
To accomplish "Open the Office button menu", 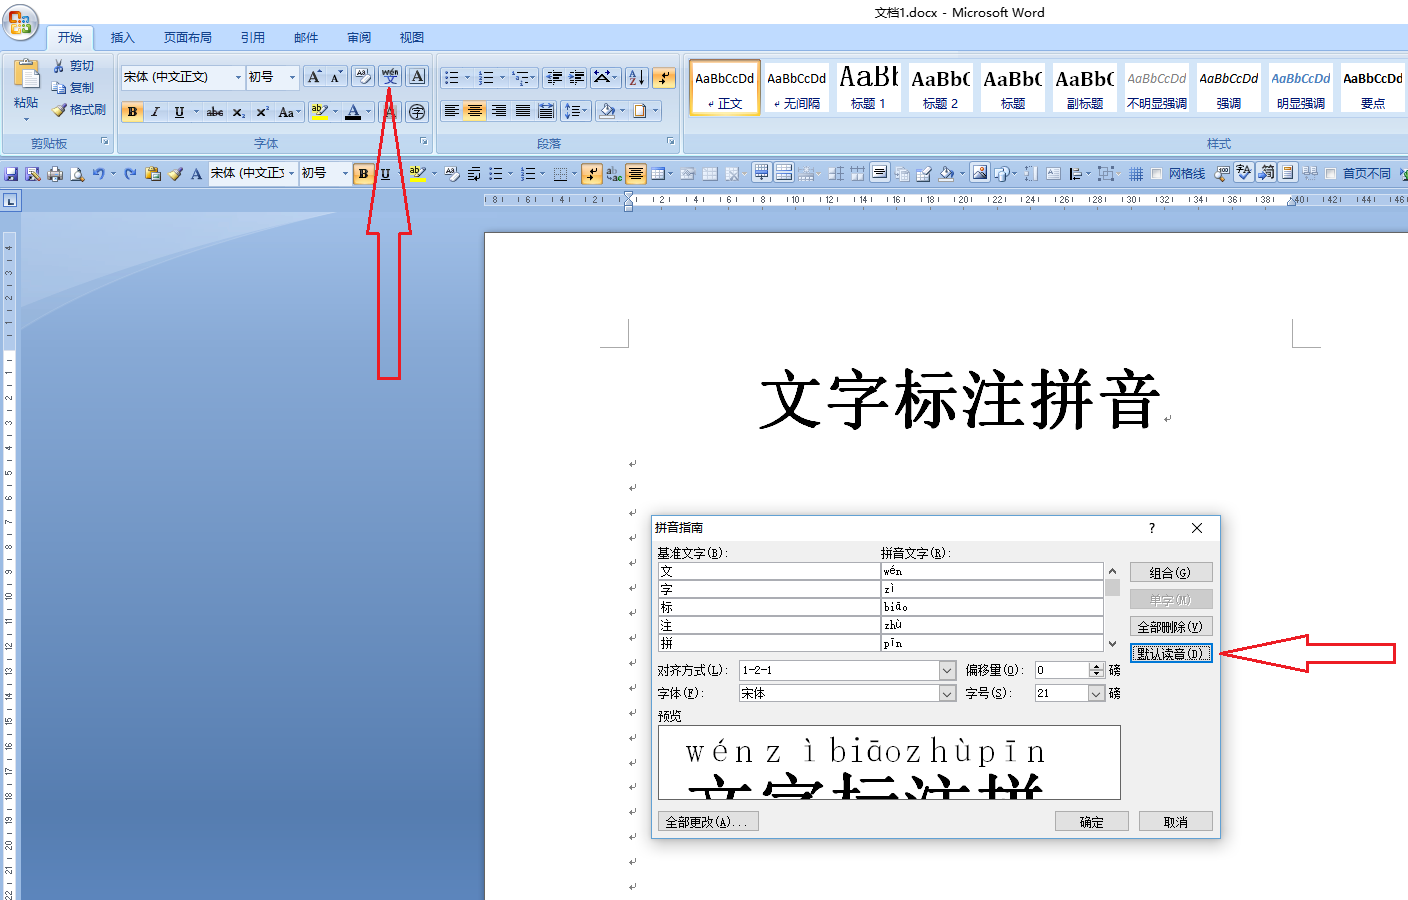I will pos(20,22).
